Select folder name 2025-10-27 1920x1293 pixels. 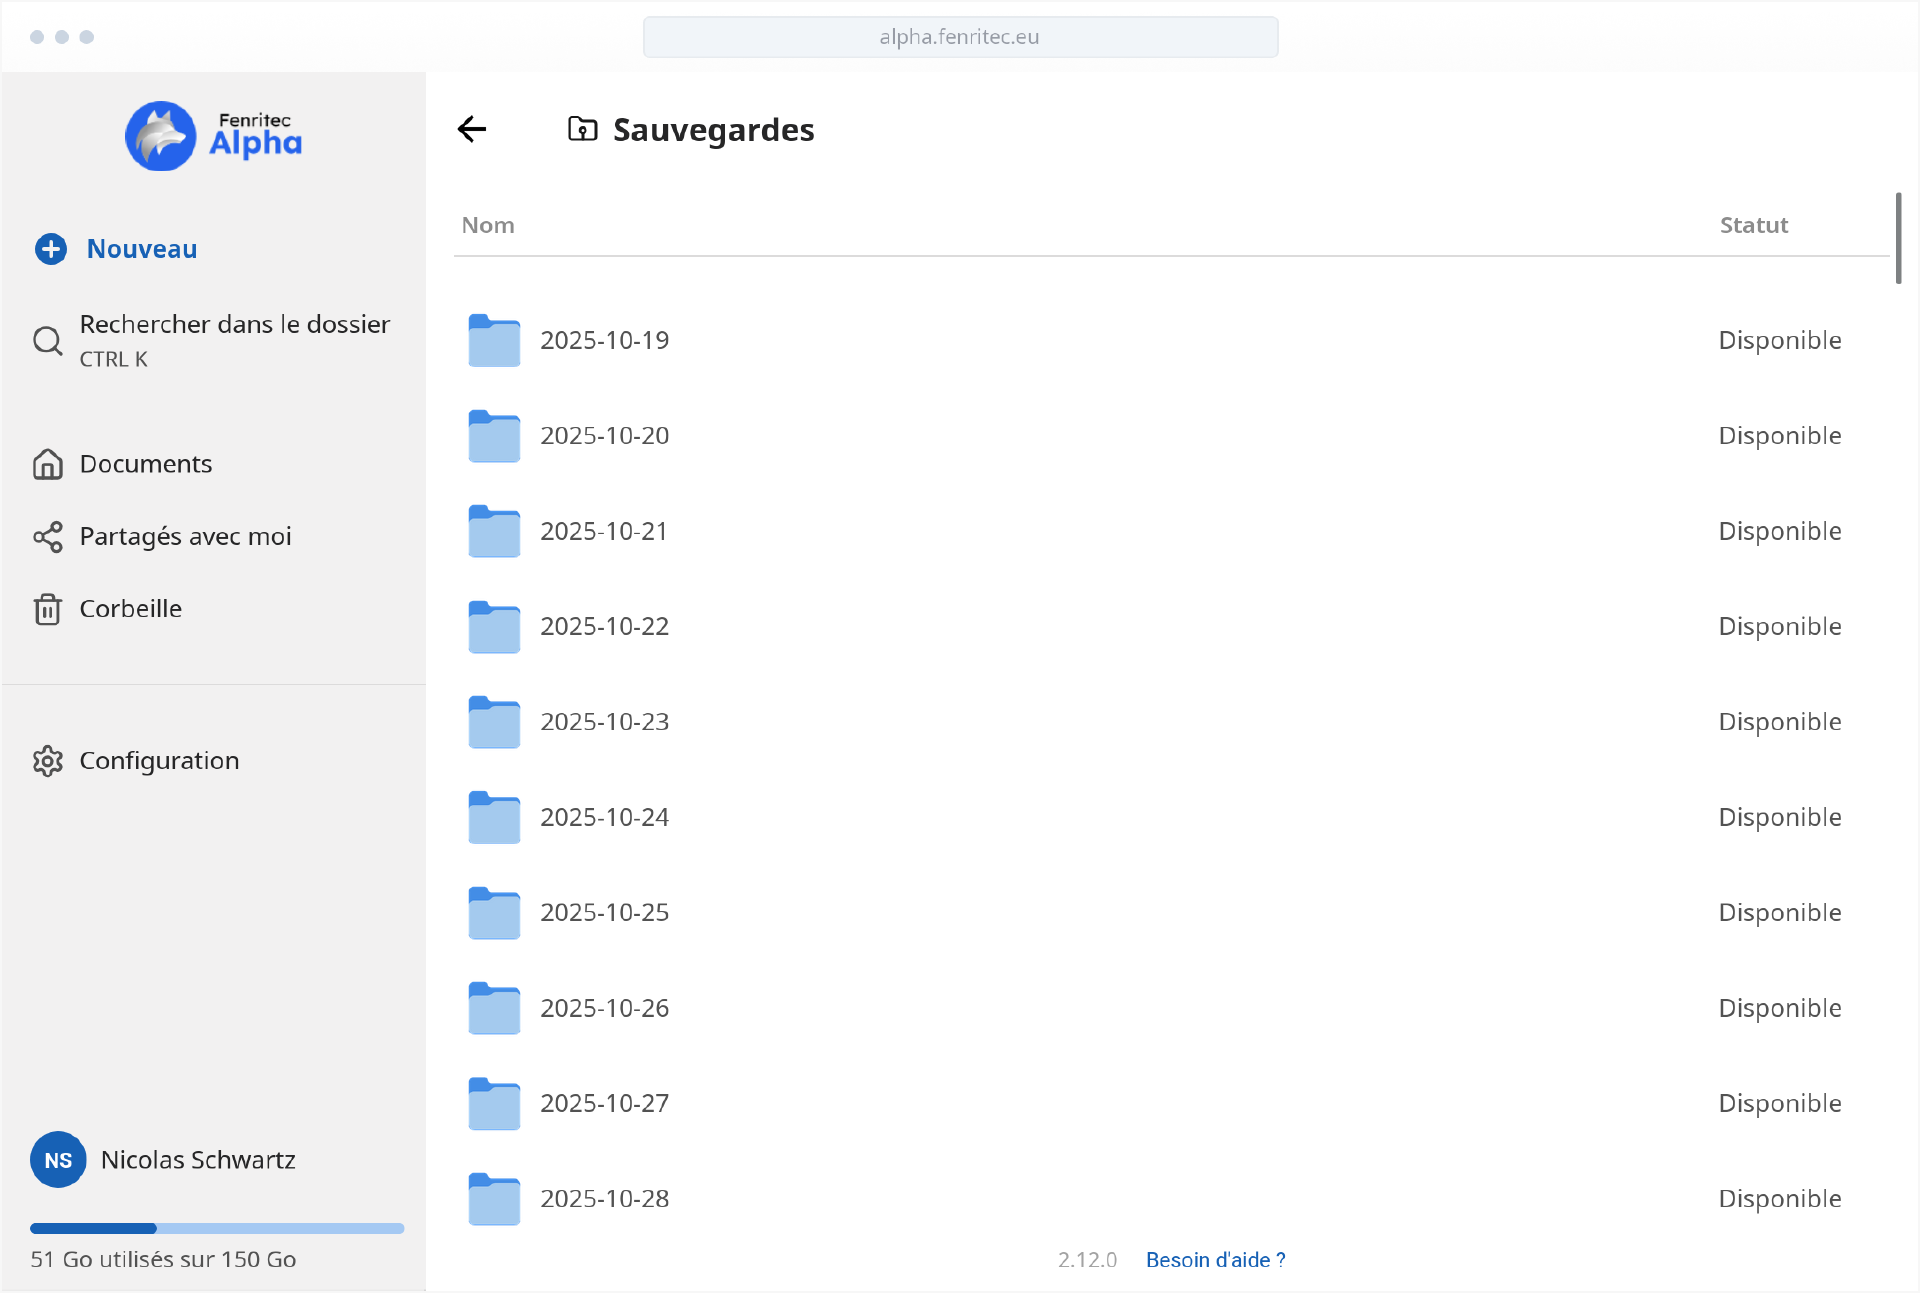pyautogui.click(x=605, y=1104)
